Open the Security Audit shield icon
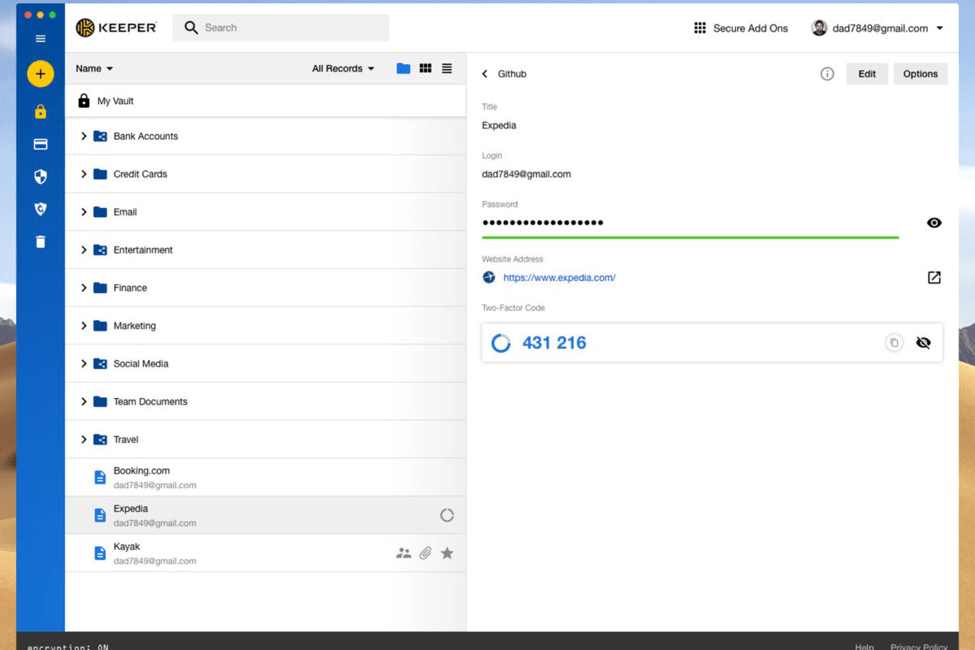Screen dimensions: 975x650 [x=40, y=176]
